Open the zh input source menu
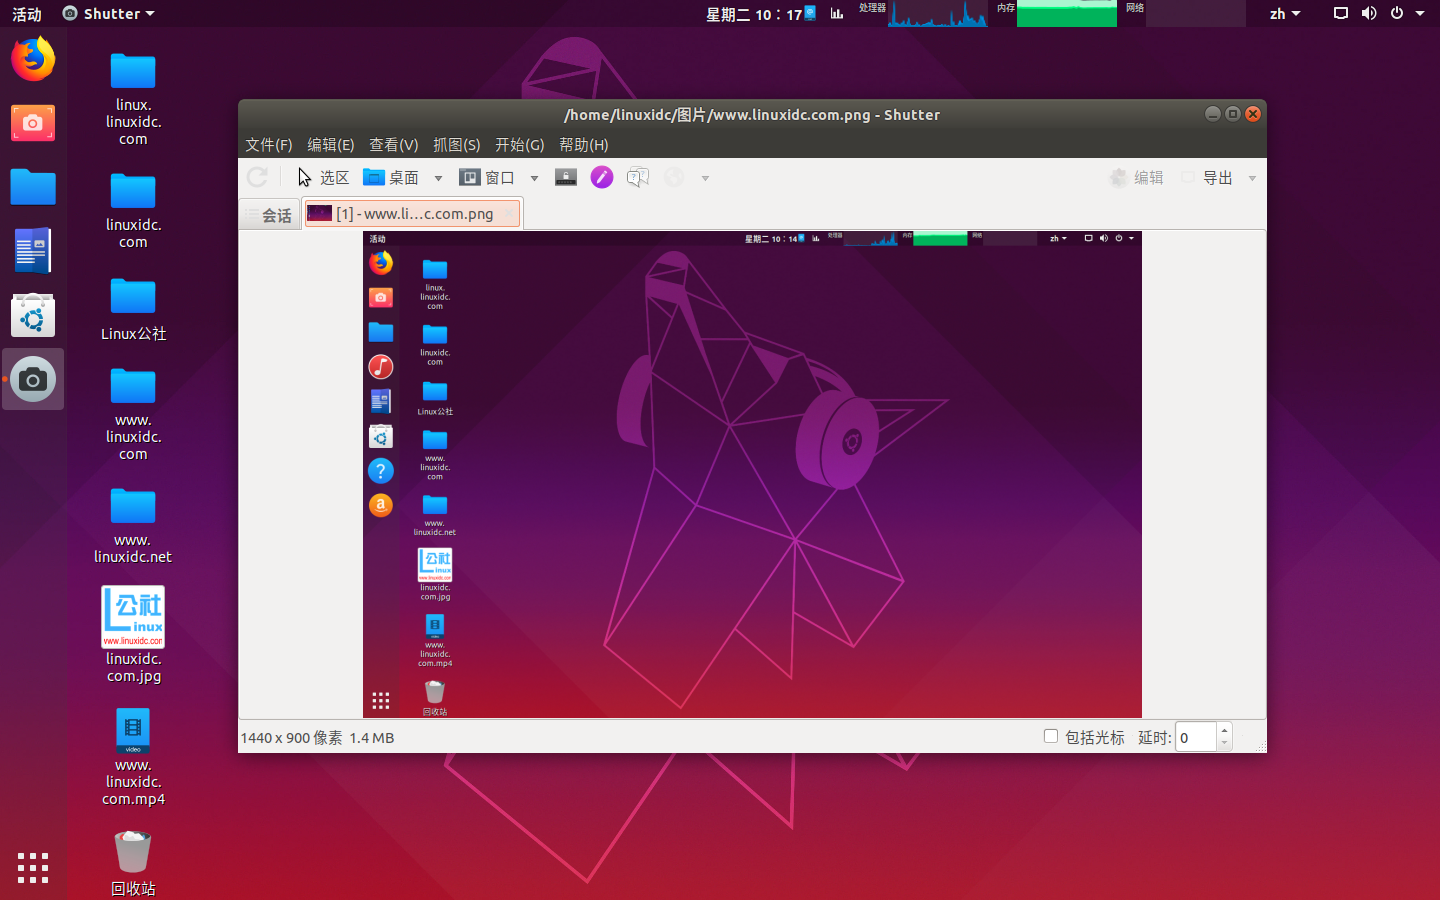Image resolution: width=1440 pixels, height=900 pixels. 1285,14
